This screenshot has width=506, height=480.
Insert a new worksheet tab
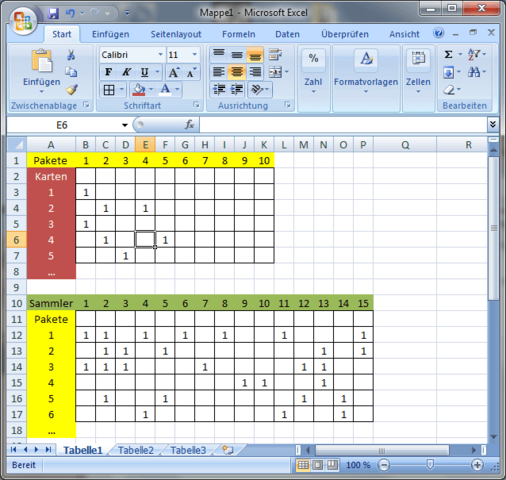228,450
